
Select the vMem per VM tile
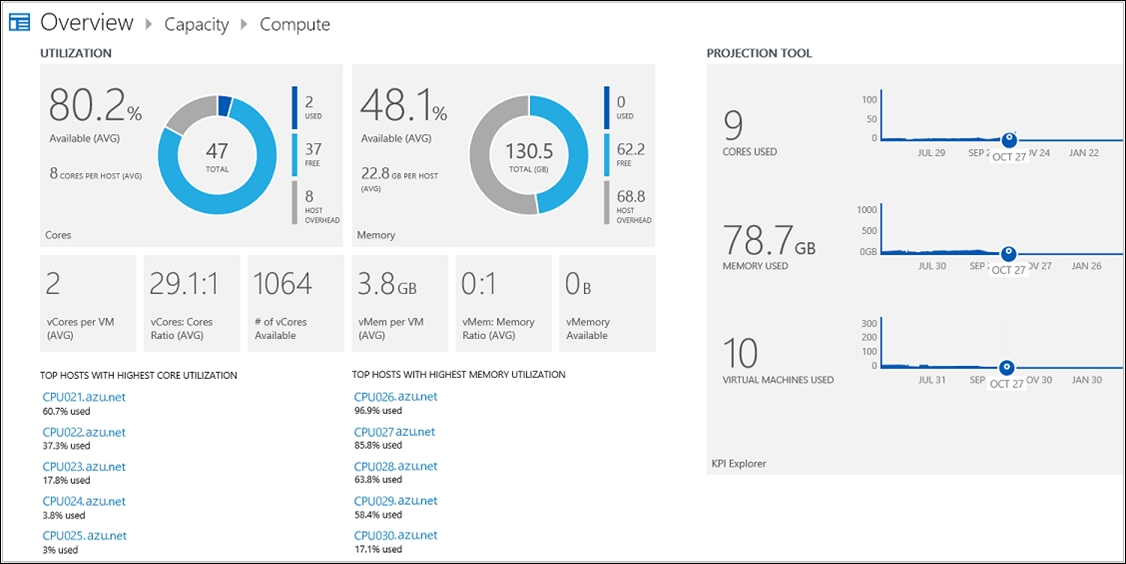click(400, 303)
